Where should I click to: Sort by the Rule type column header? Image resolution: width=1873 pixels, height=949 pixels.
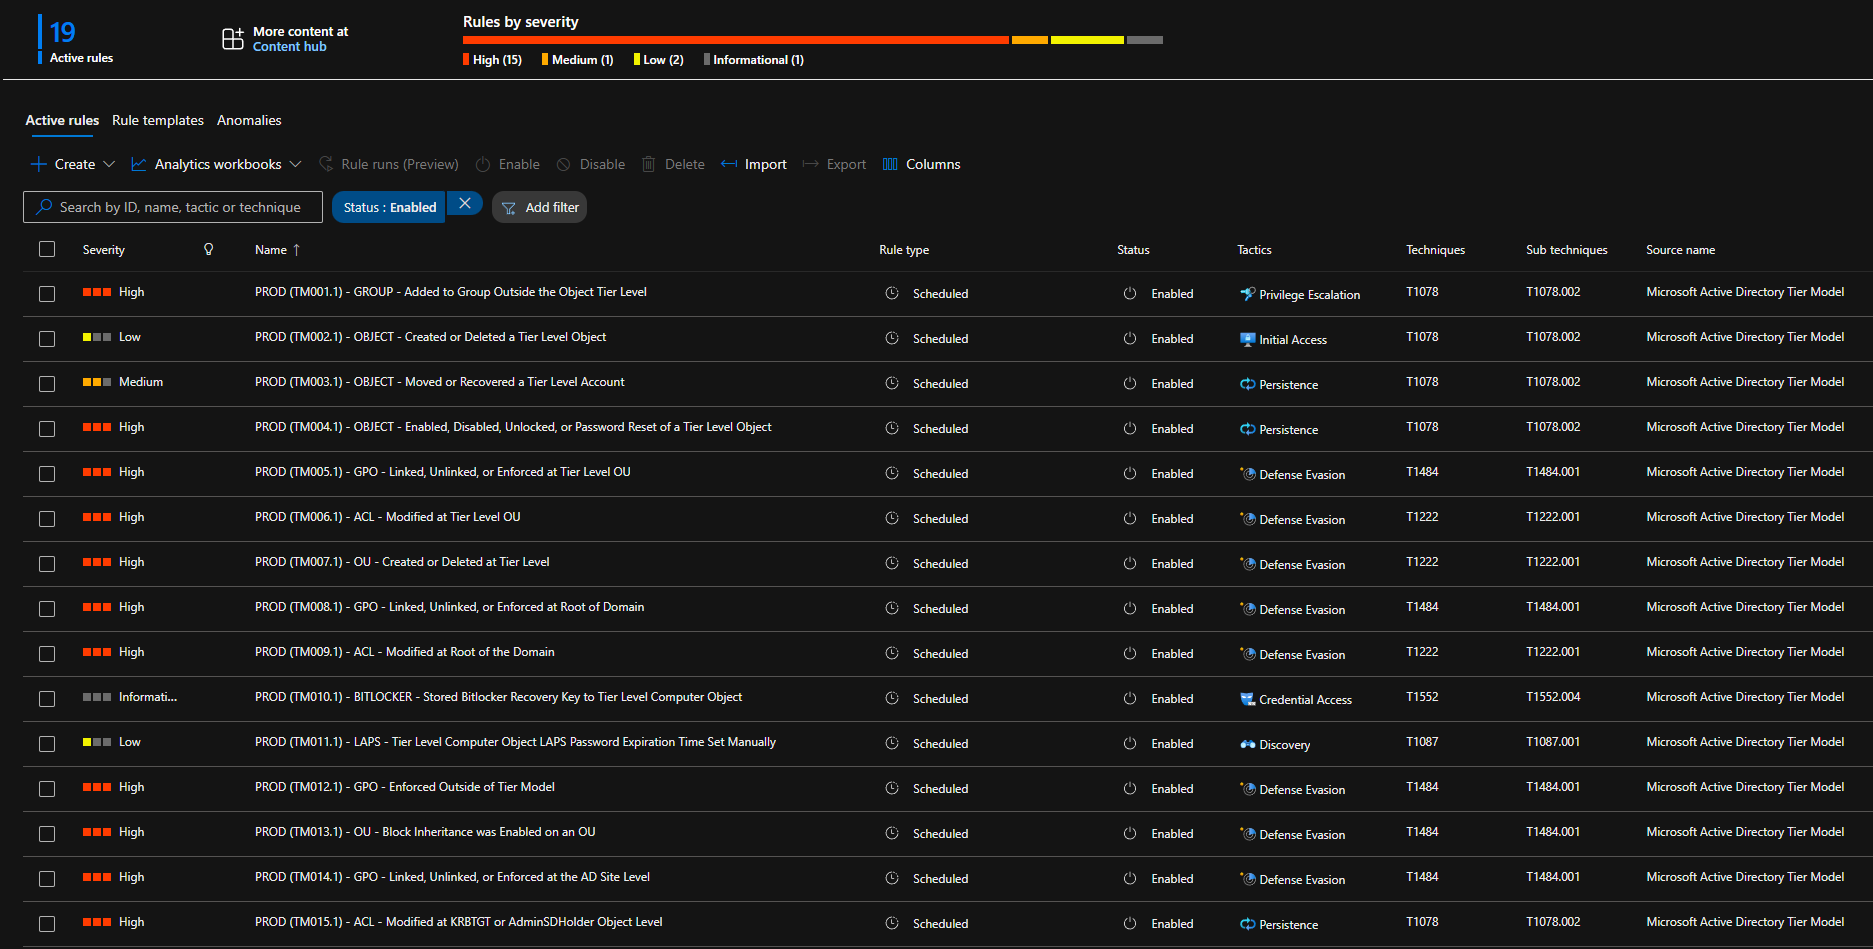(x=904, y=250)
